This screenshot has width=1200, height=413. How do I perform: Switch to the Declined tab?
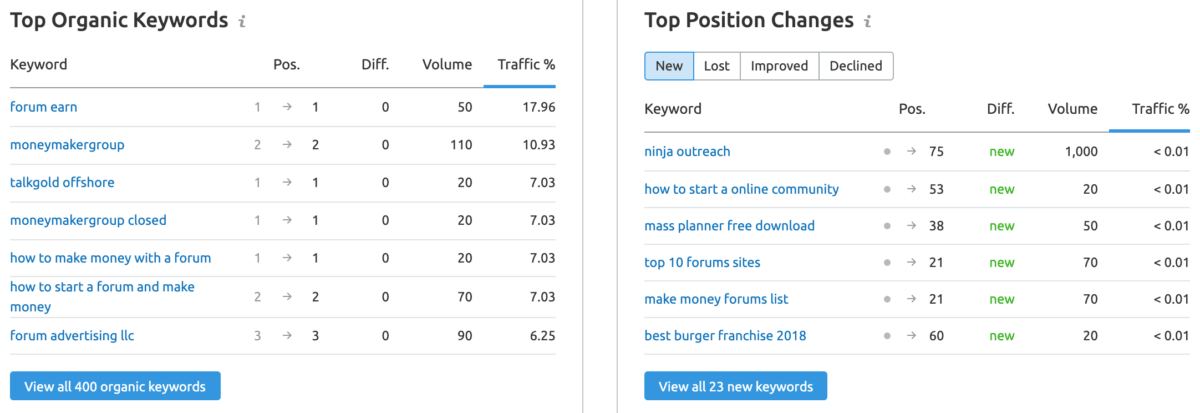[x=856, y=66]
